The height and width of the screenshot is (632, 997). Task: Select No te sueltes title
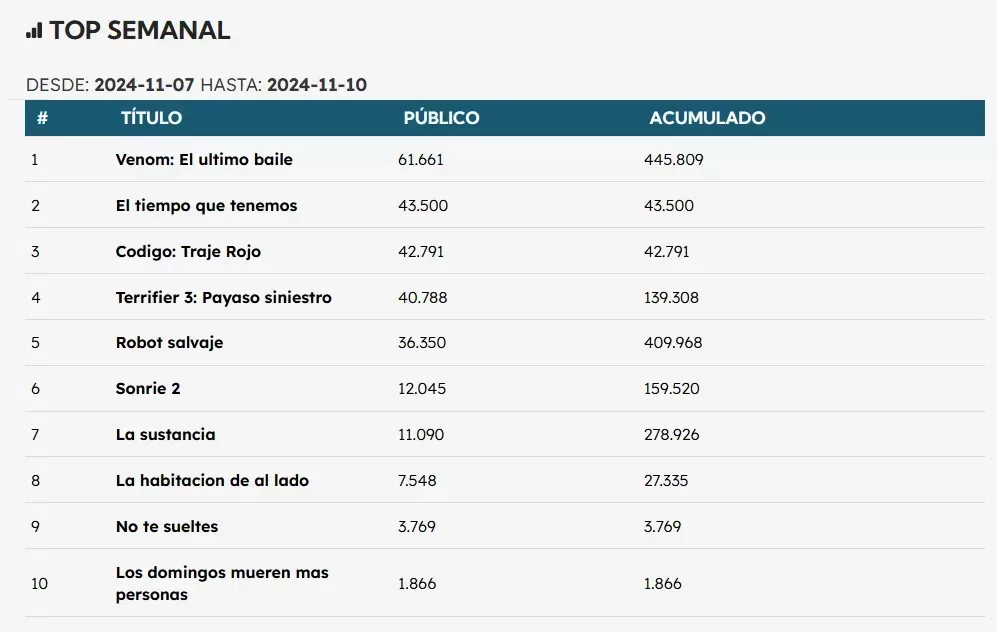[x=166, y=527]
